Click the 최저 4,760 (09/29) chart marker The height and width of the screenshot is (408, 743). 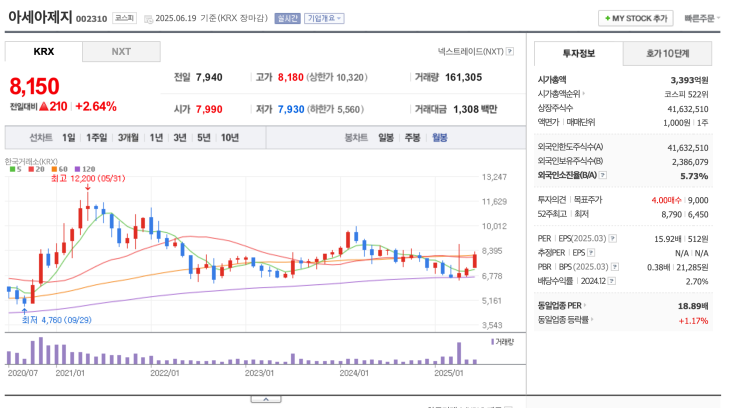coord(57,320)
